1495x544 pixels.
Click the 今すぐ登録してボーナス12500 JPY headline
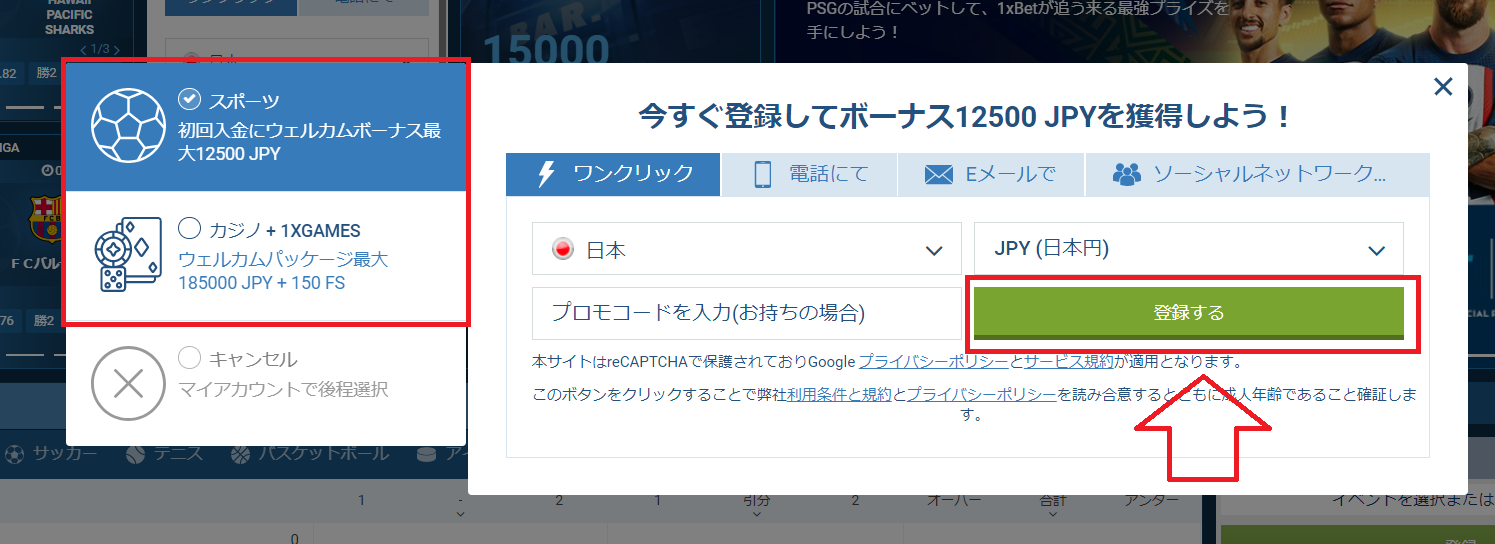coord(966,116)
